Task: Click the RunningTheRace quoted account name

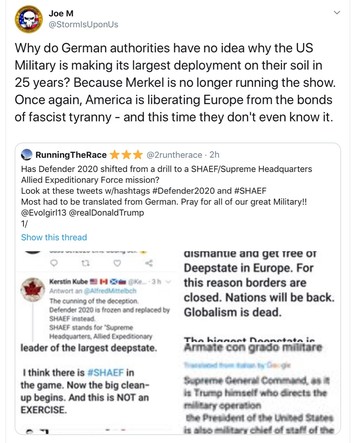Action: pos(71,155)
